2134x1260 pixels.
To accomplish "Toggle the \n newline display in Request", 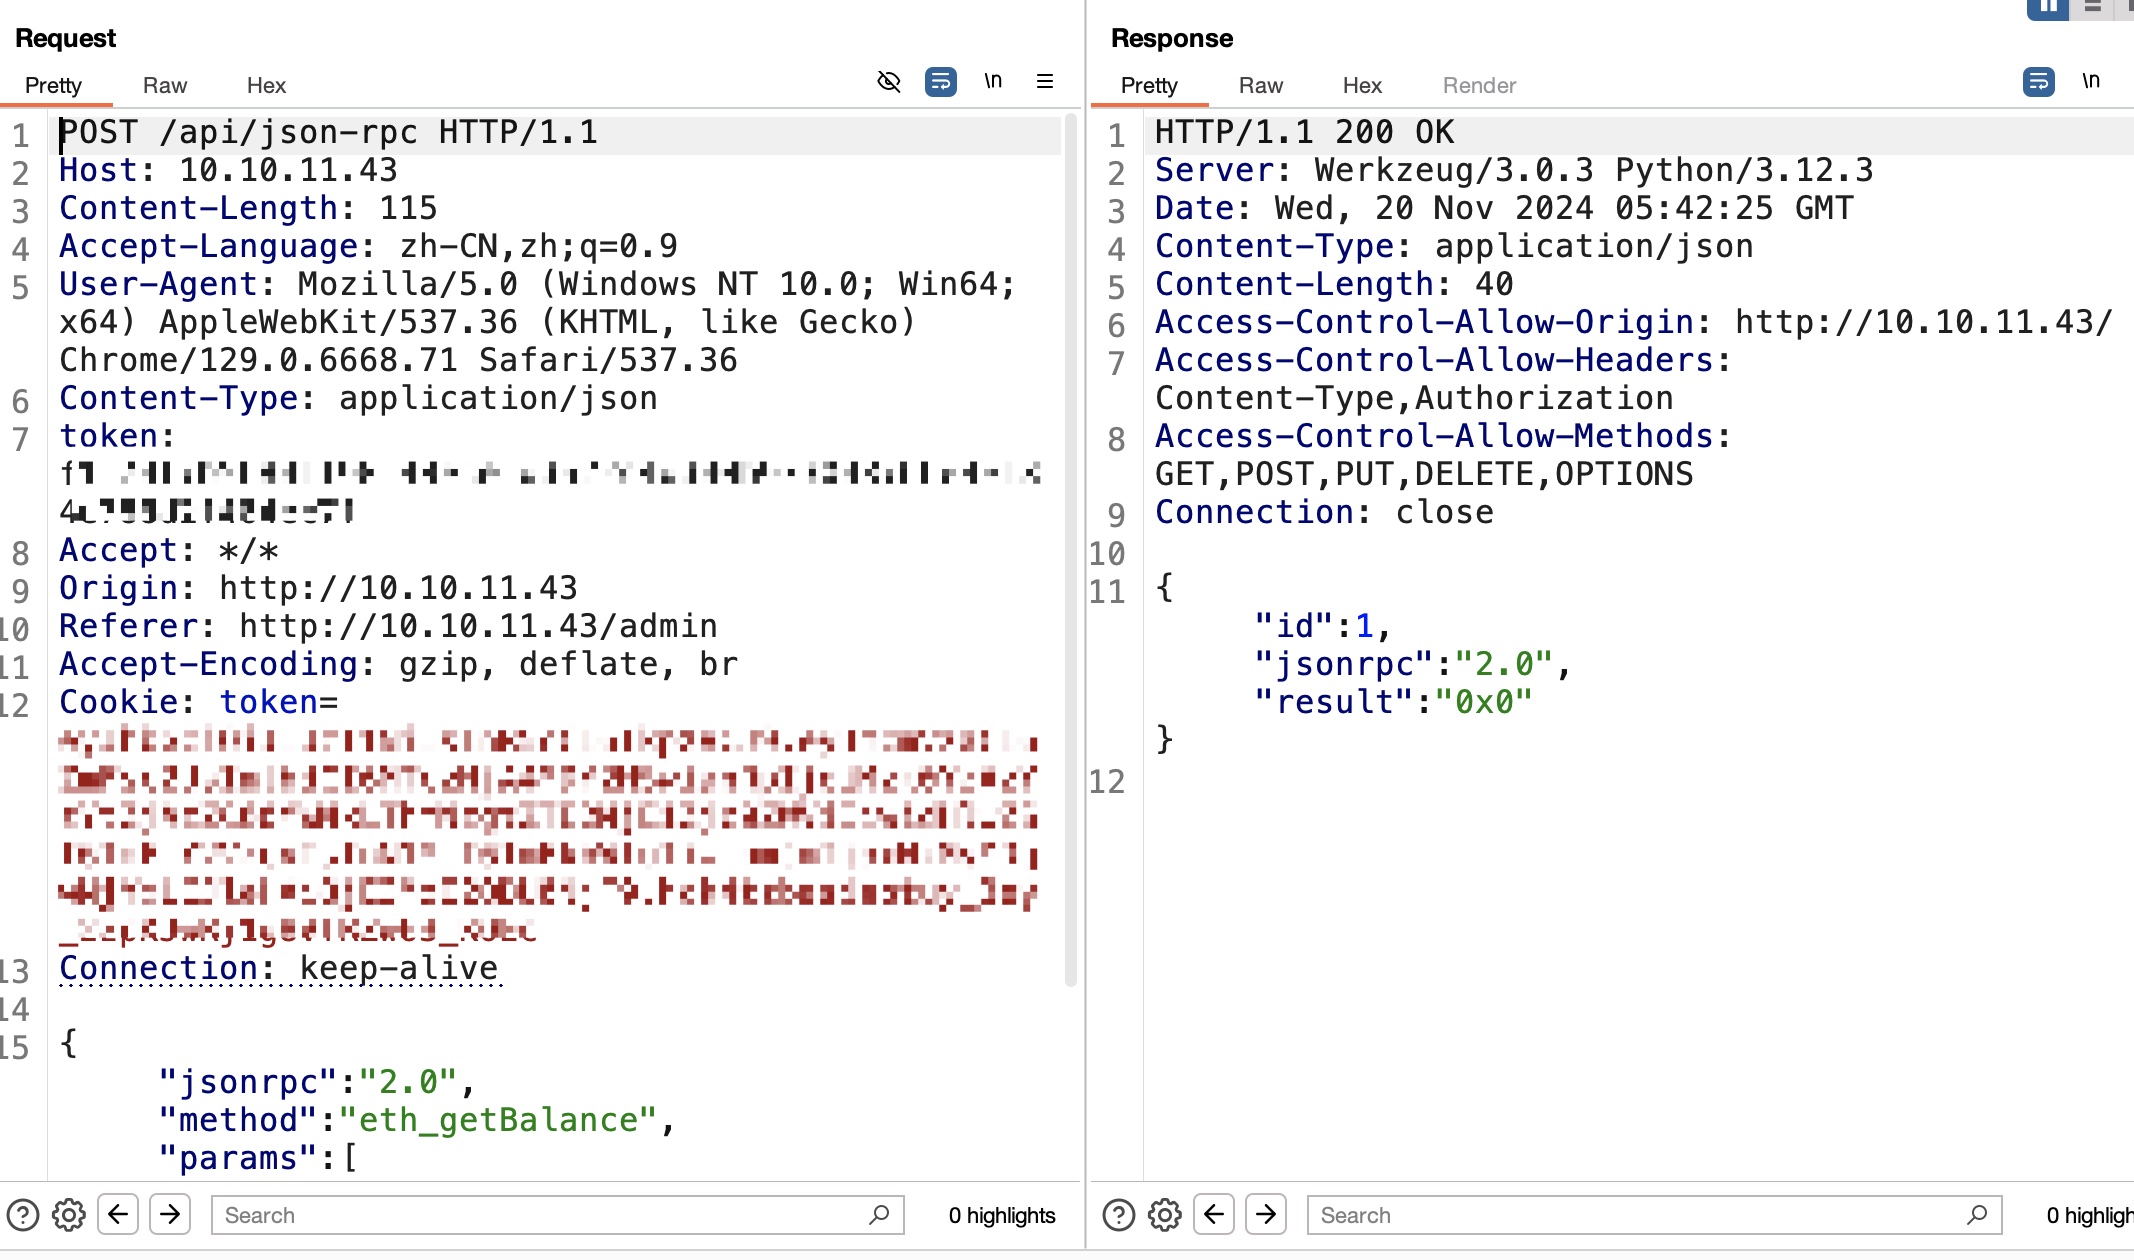I will tap(992, 82).
